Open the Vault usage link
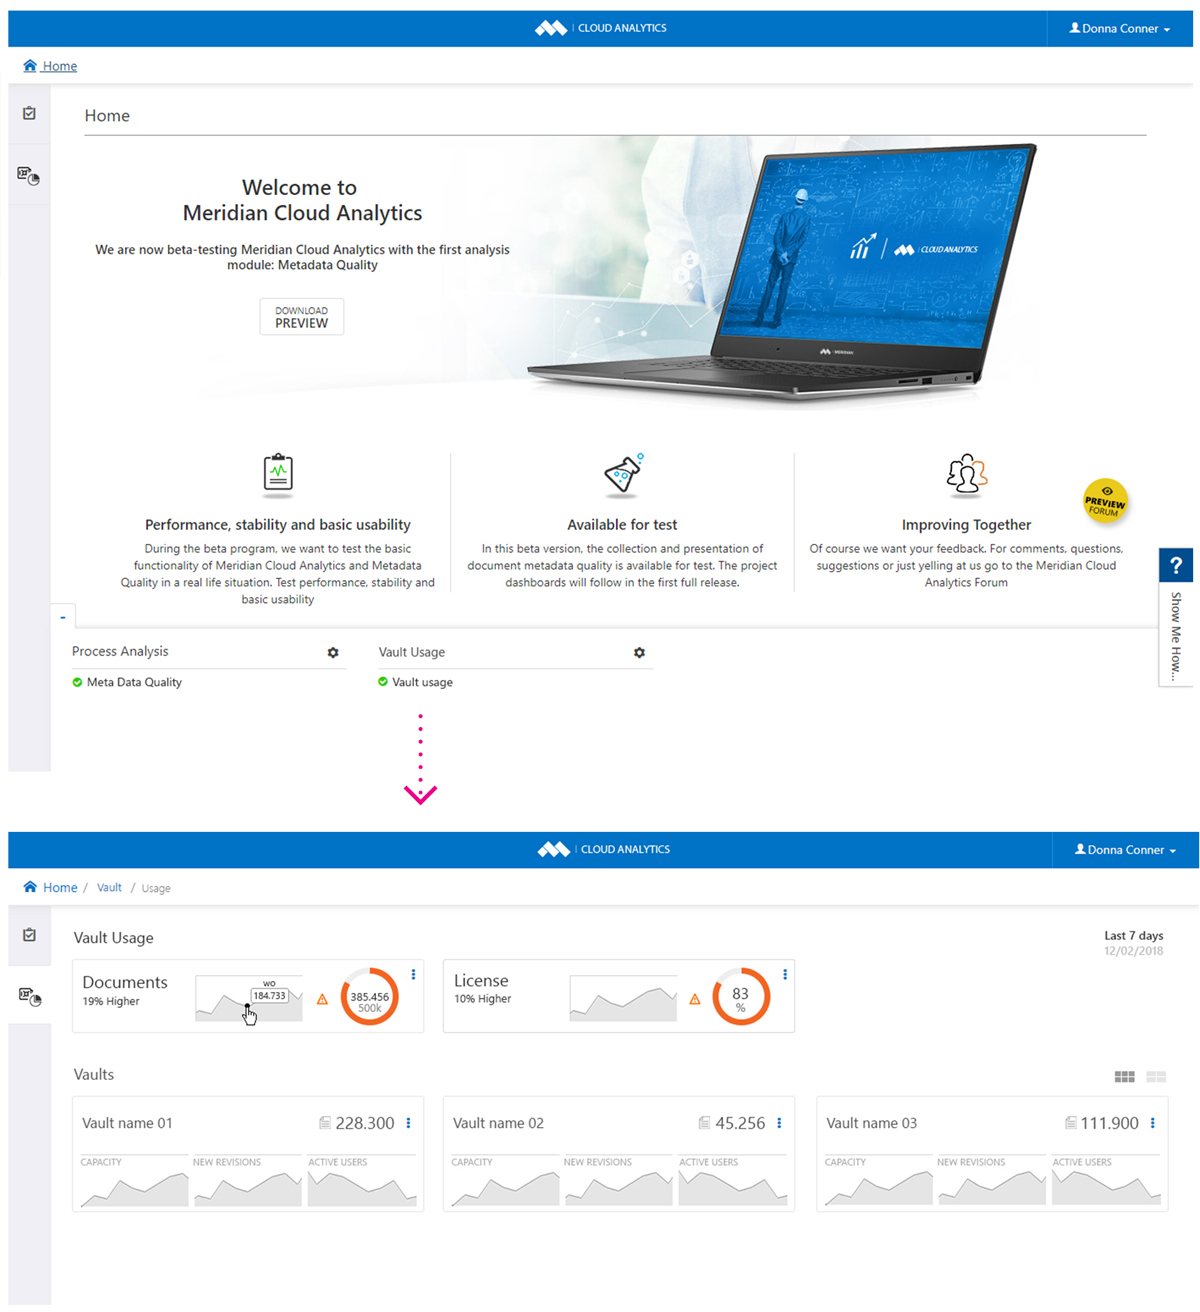Viewport: 1200px width, 1312px height. coord(422,683)
